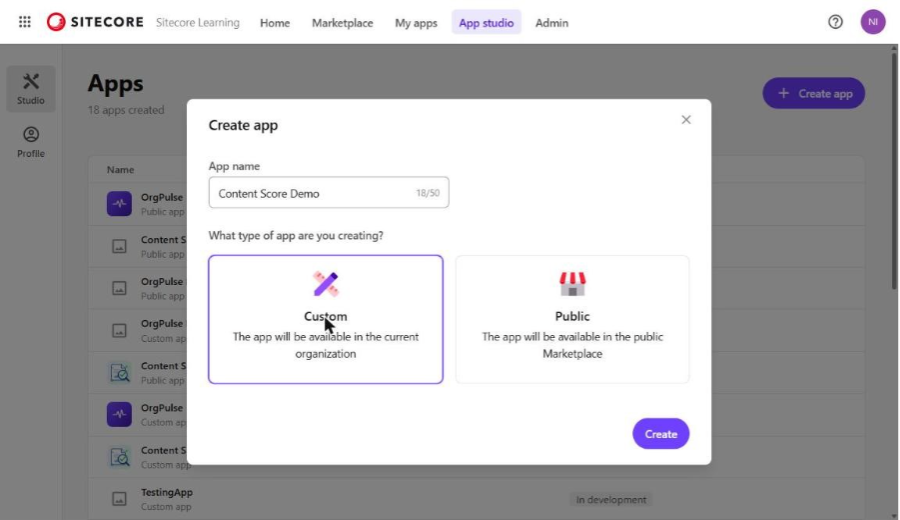Viewport: 900px width, 520px height.
Task: Select the Studio sidebar icon
Action: pyautogui.click(x=31, y=89)
